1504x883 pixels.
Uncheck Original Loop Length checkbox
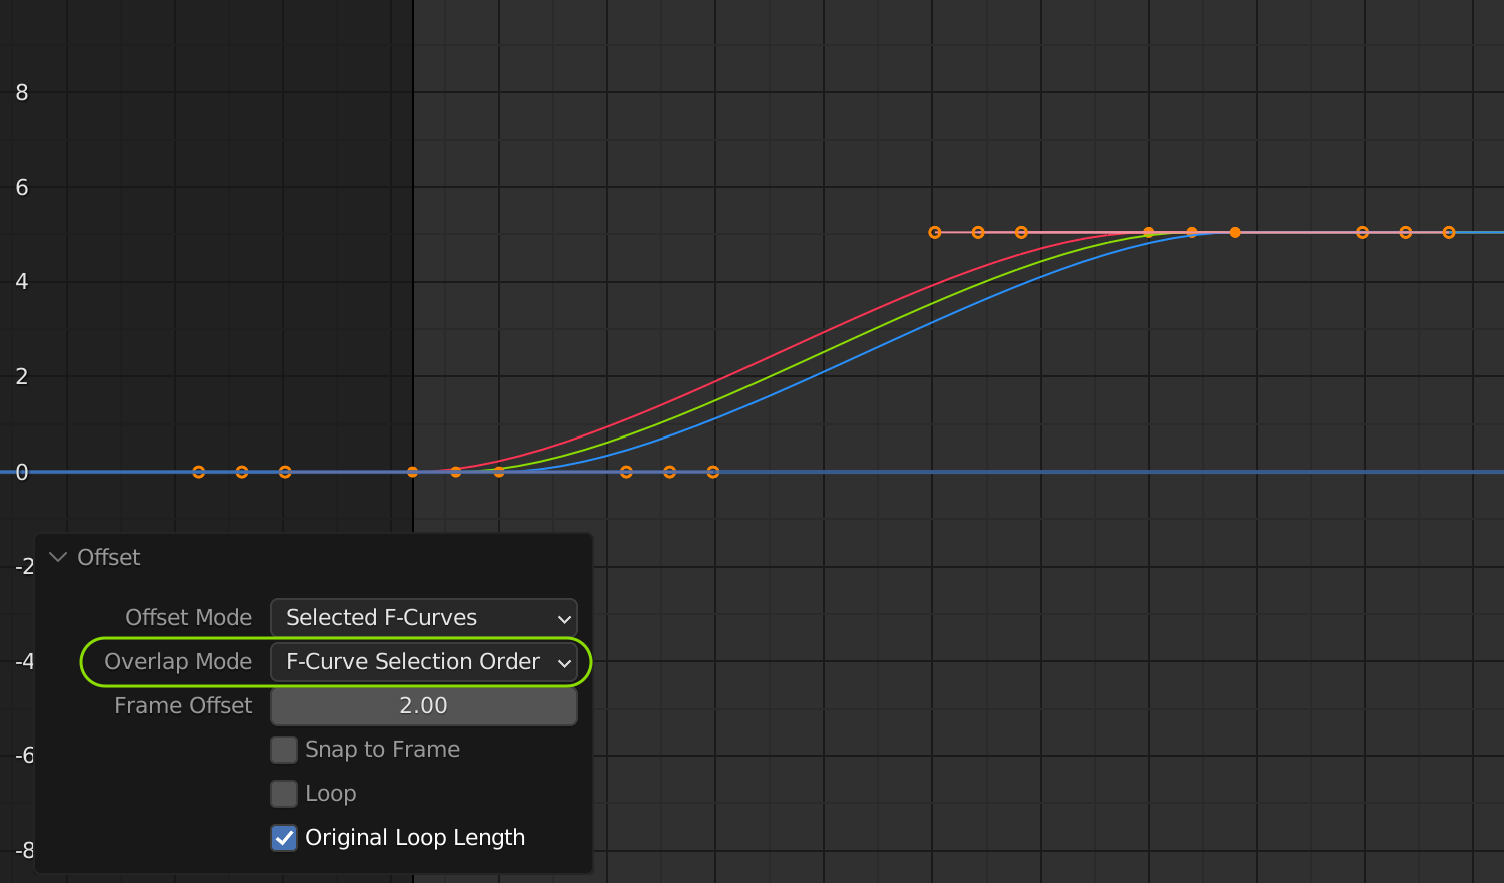pyautogui.click(x=284, y=837)
